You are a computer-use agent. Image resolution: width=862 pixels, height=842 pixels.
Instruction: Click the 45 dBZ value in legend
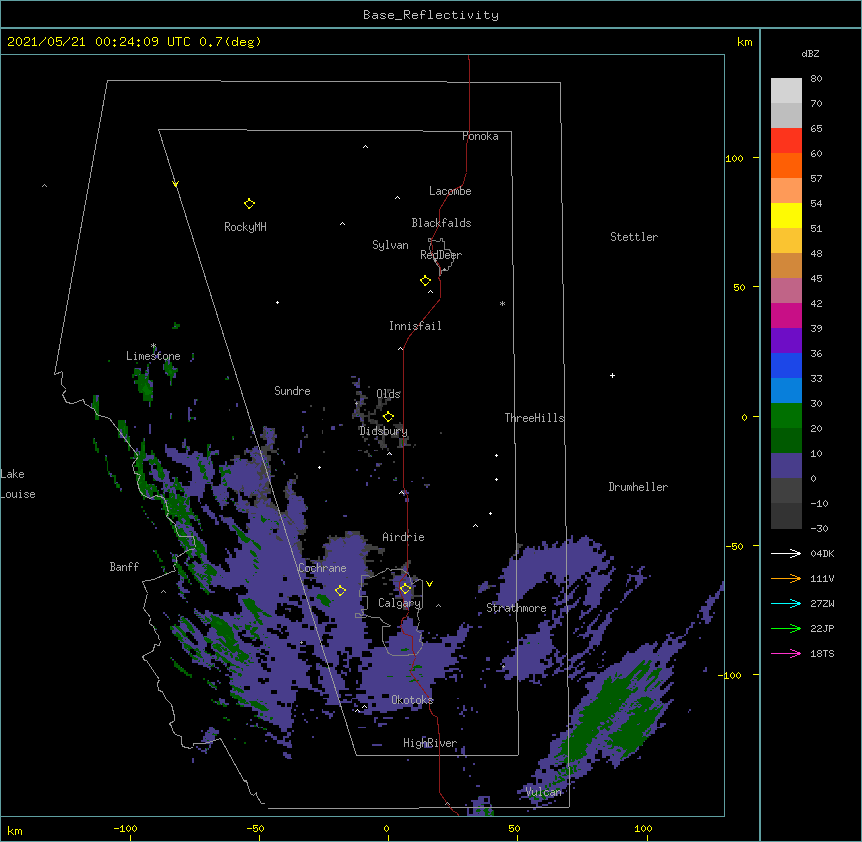(816, 279)
